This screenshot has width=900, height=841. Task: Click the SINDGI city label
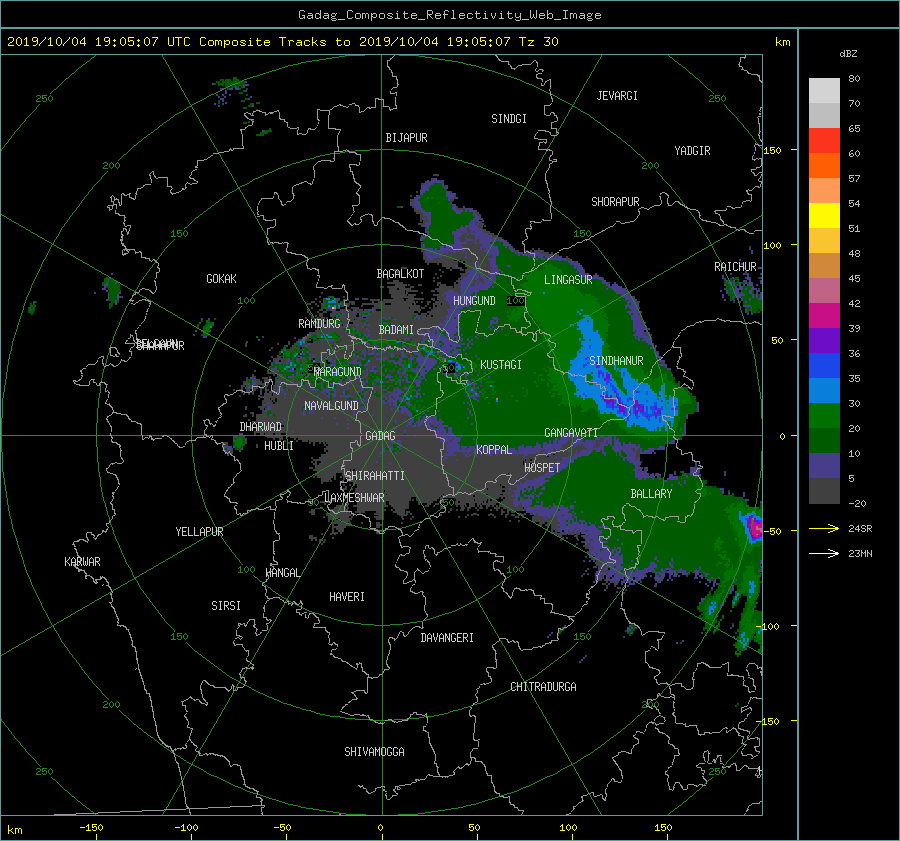pyautogui.click(x=509, y=119)
